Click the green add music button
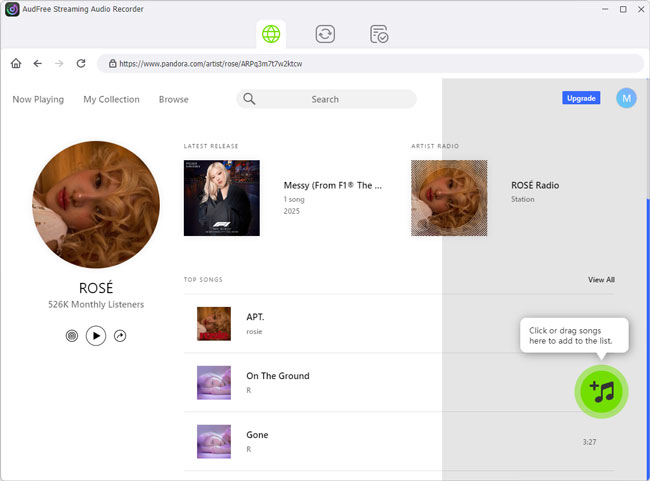Image resolution: width=650 pixels, height=481 pixels. [x=601, y=392]
